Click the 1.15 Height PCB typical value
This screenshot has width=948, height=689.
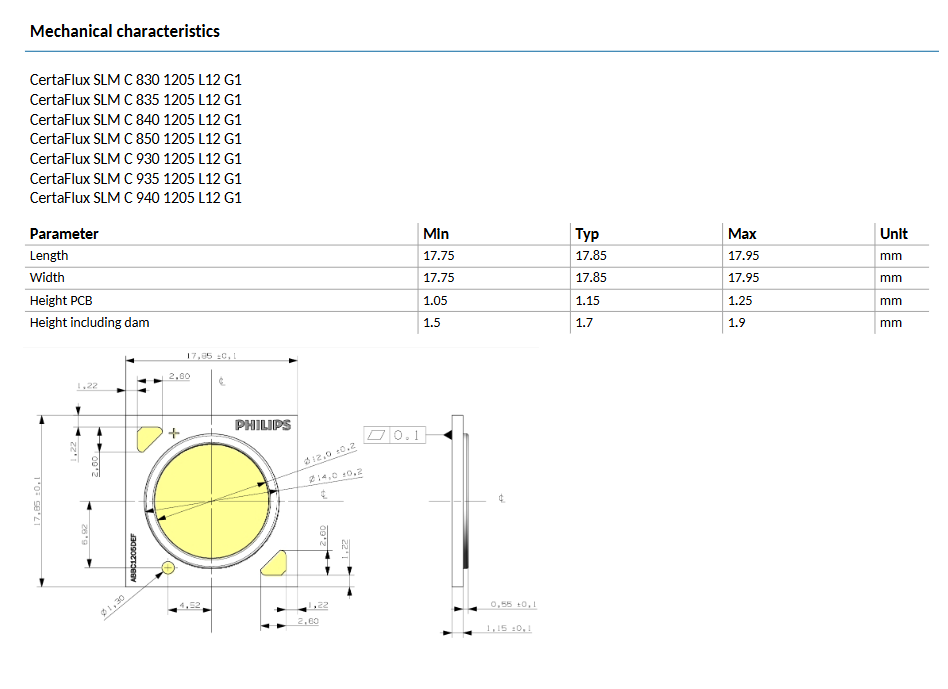point(588,300)
